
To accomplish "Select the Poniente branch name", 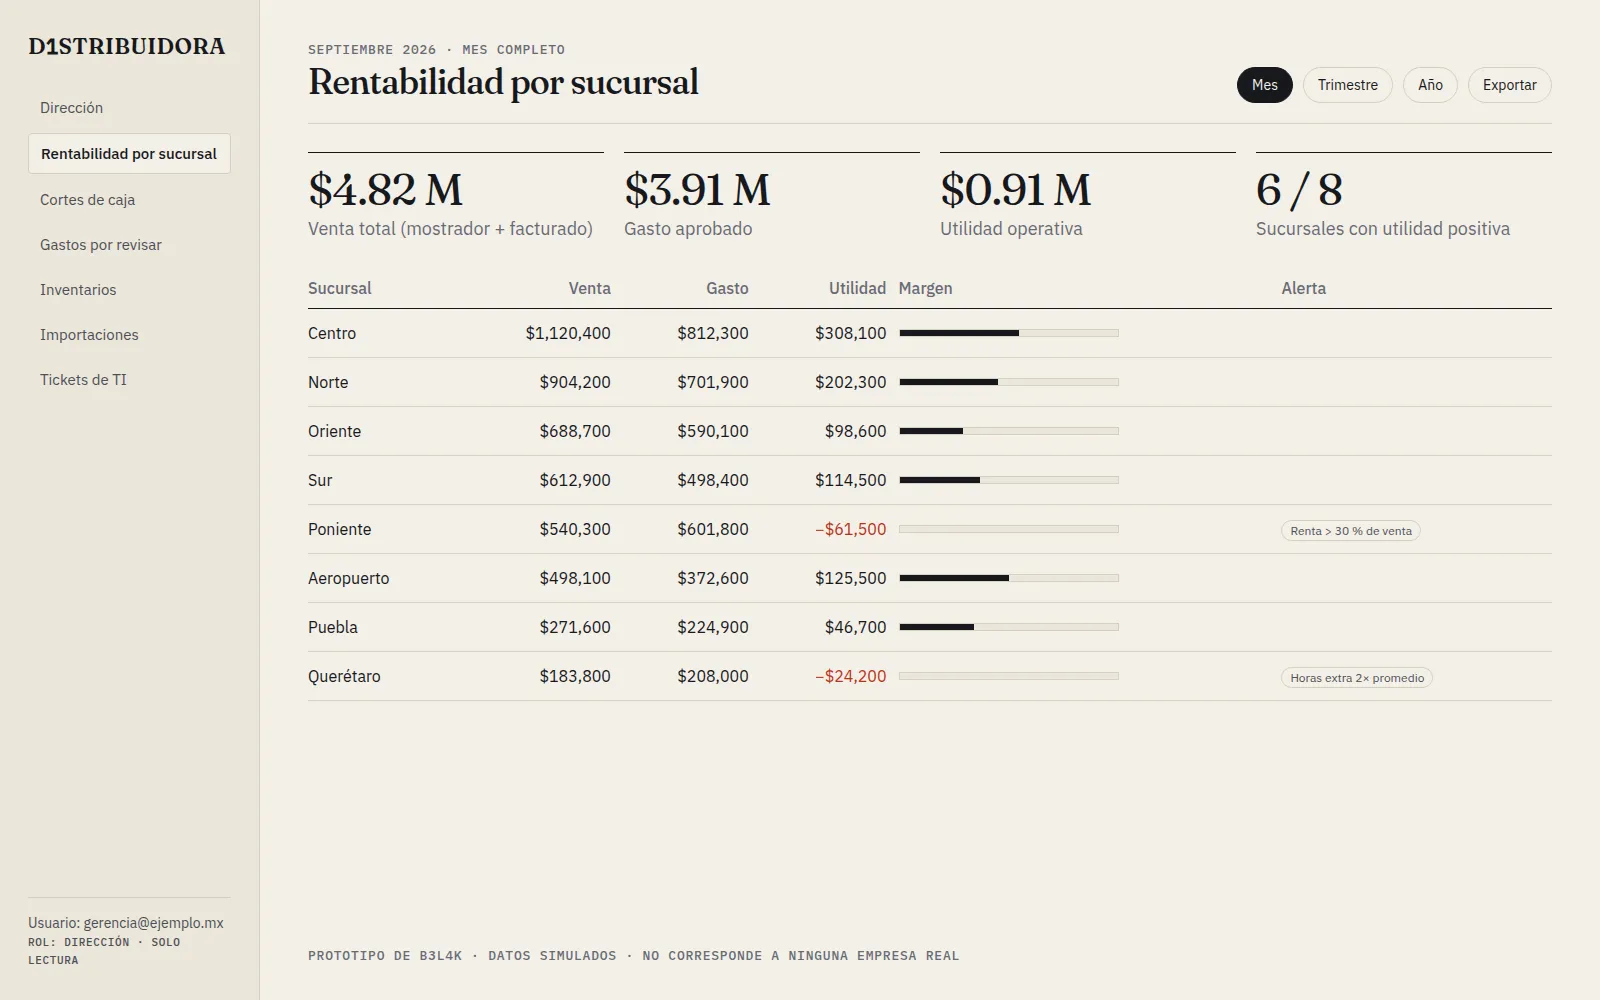I will (340, 529).
